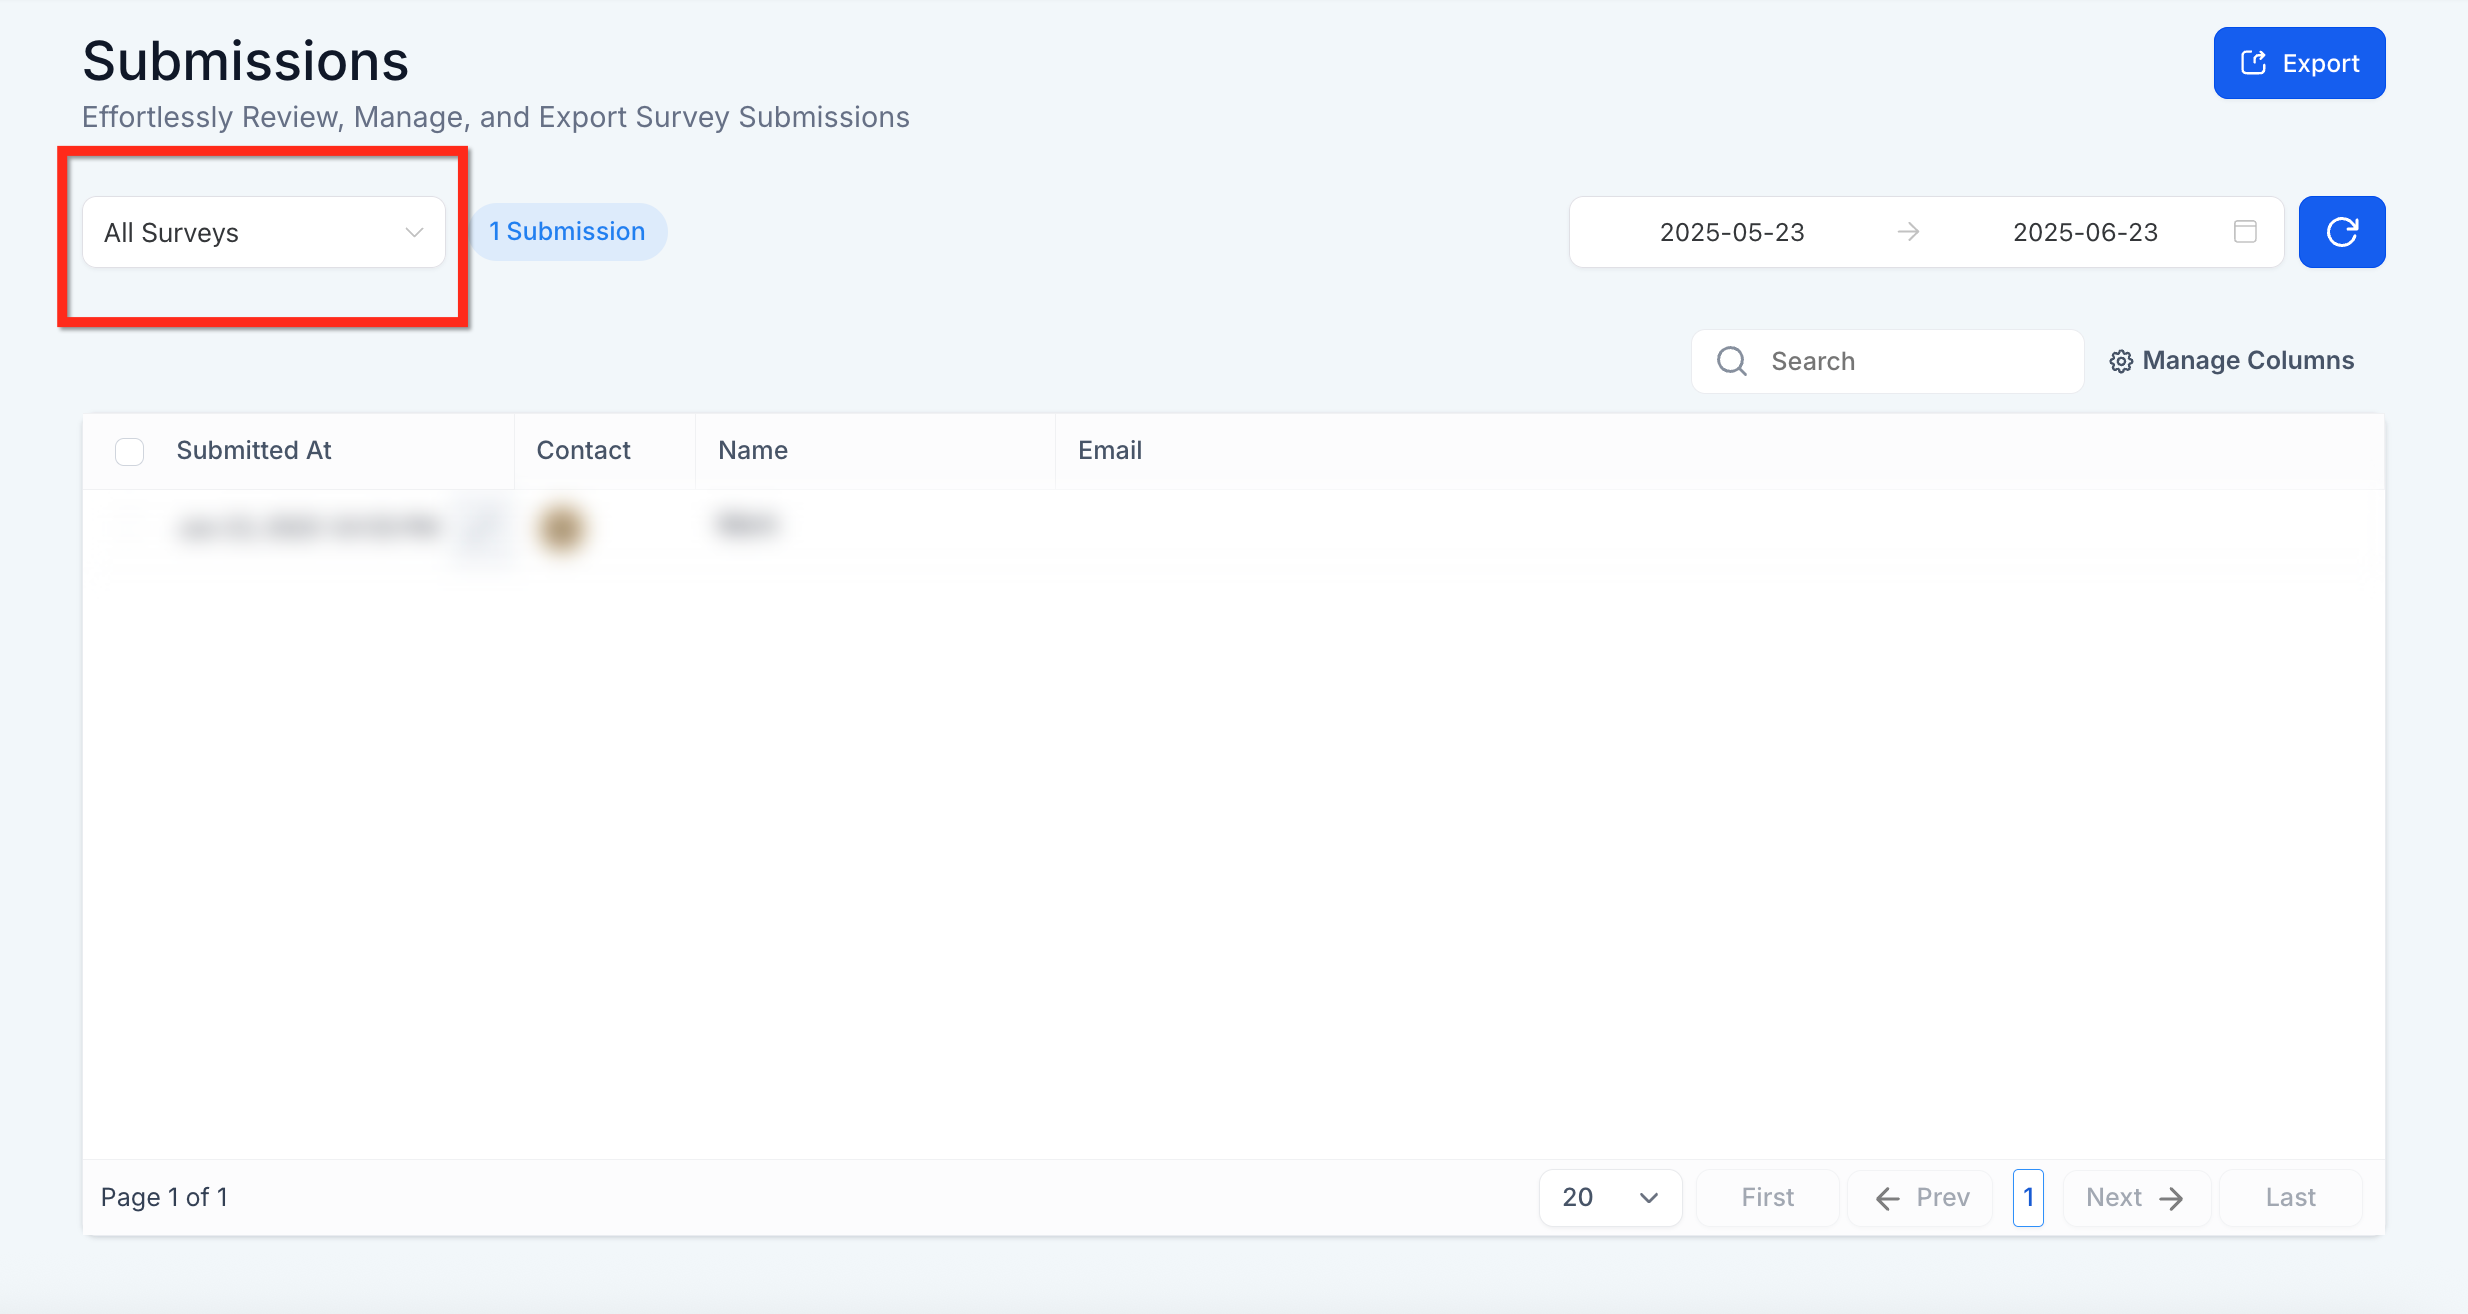
Task: Open the calendar icon in date range
Action: [x=2245, y=232]
